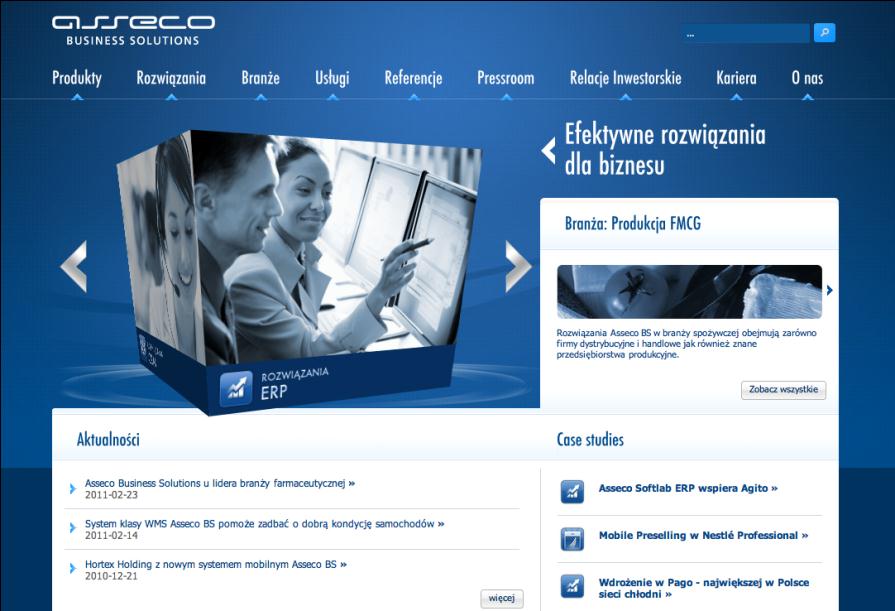Screen dimensions: 895x611
Task: Open Wdrożenie w Pago case study link
Action: (x=704, y=588)
